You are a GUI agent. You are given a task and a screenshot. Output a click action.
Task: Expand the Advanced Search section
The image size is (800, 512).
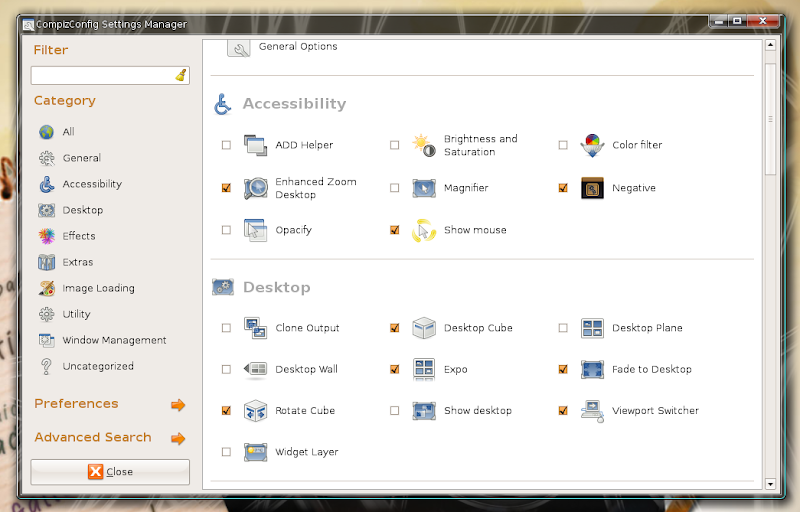pyautogui.click(x=110, y=438)
